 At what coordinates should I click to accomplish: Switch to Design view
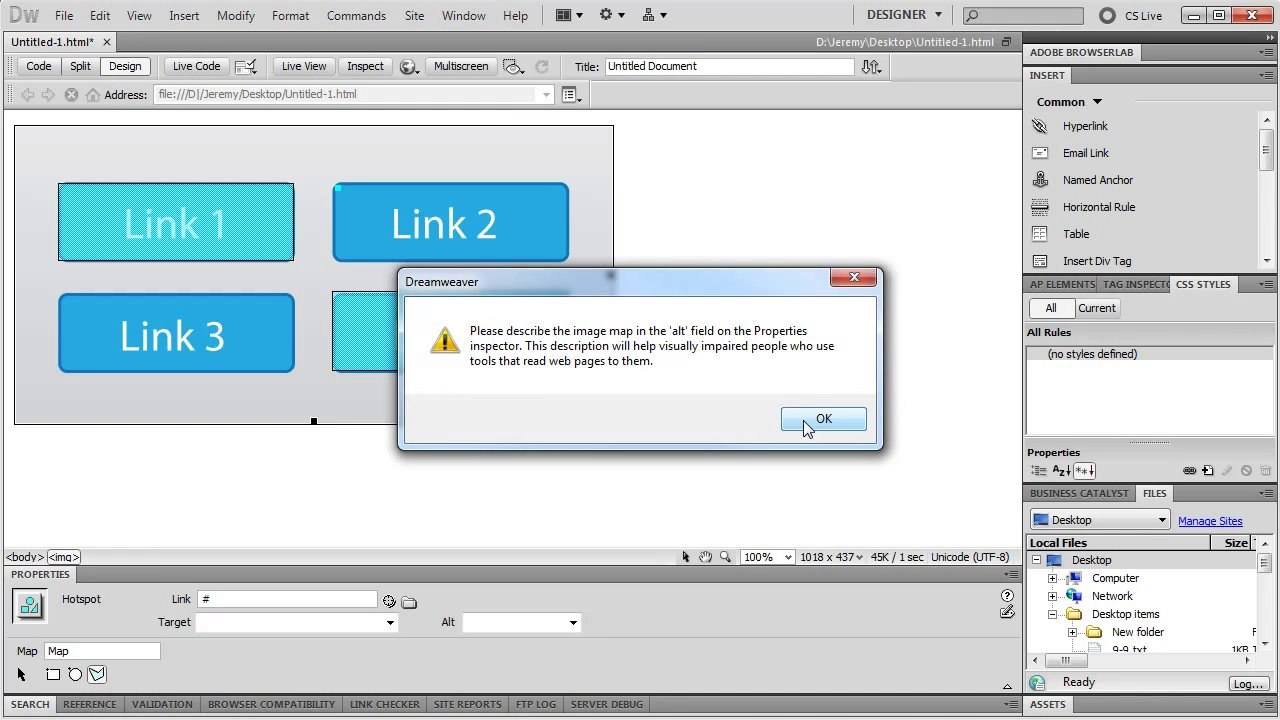point(125,66)
